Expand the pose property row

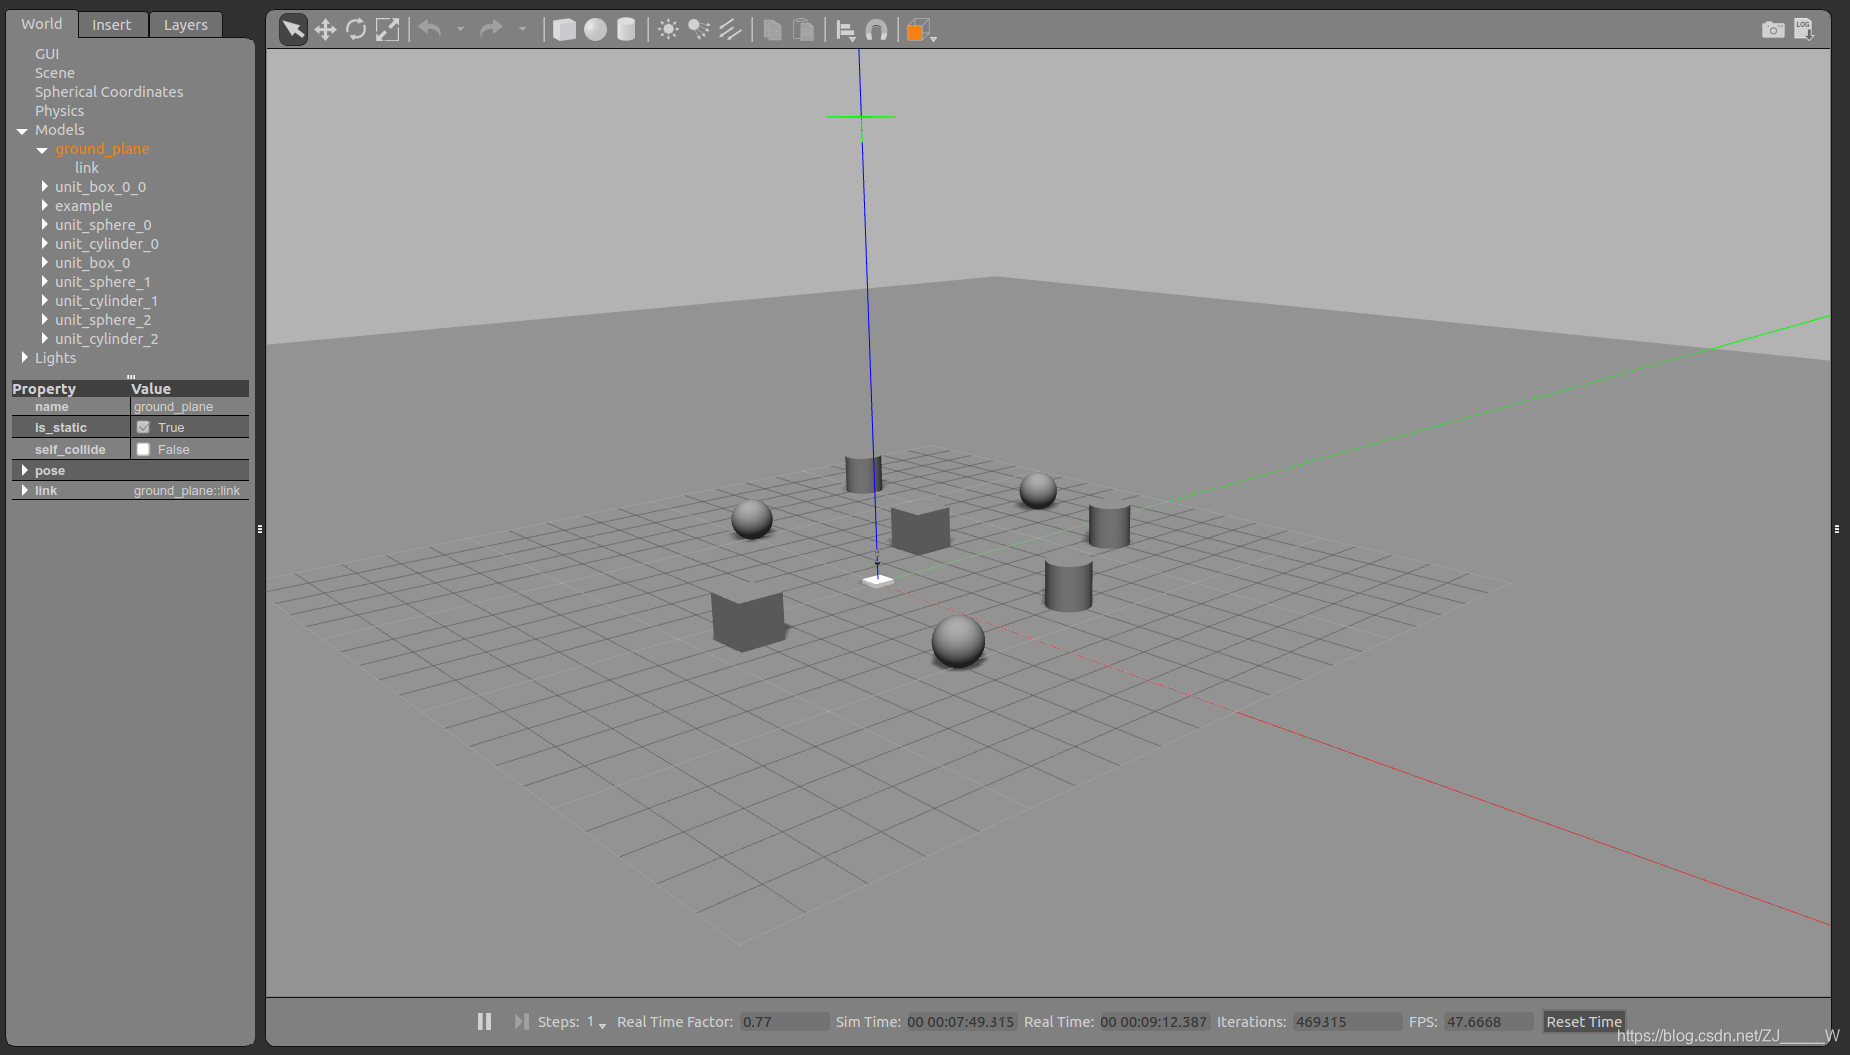click(x=24, y=470)
